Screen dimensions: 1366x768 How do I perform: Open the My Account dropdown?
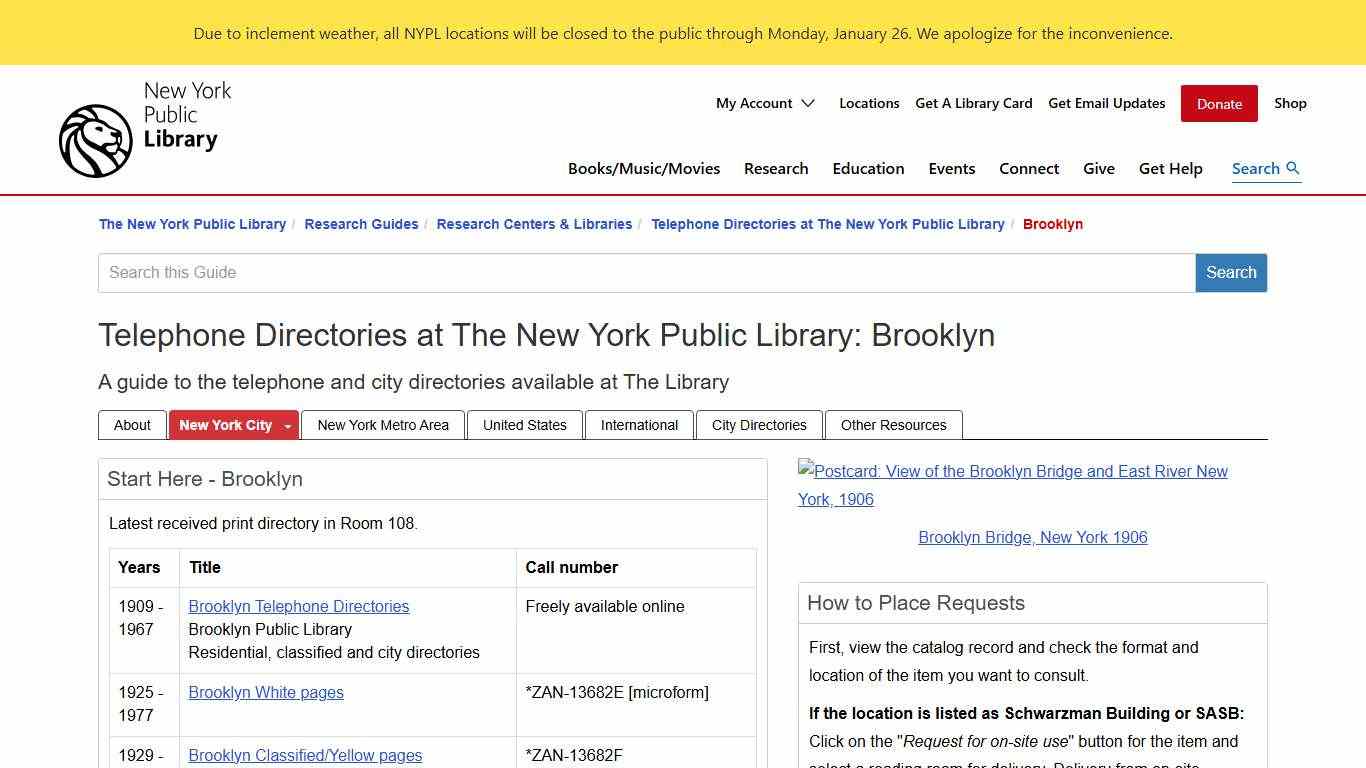pyautogui.click(x=765, y=103)
